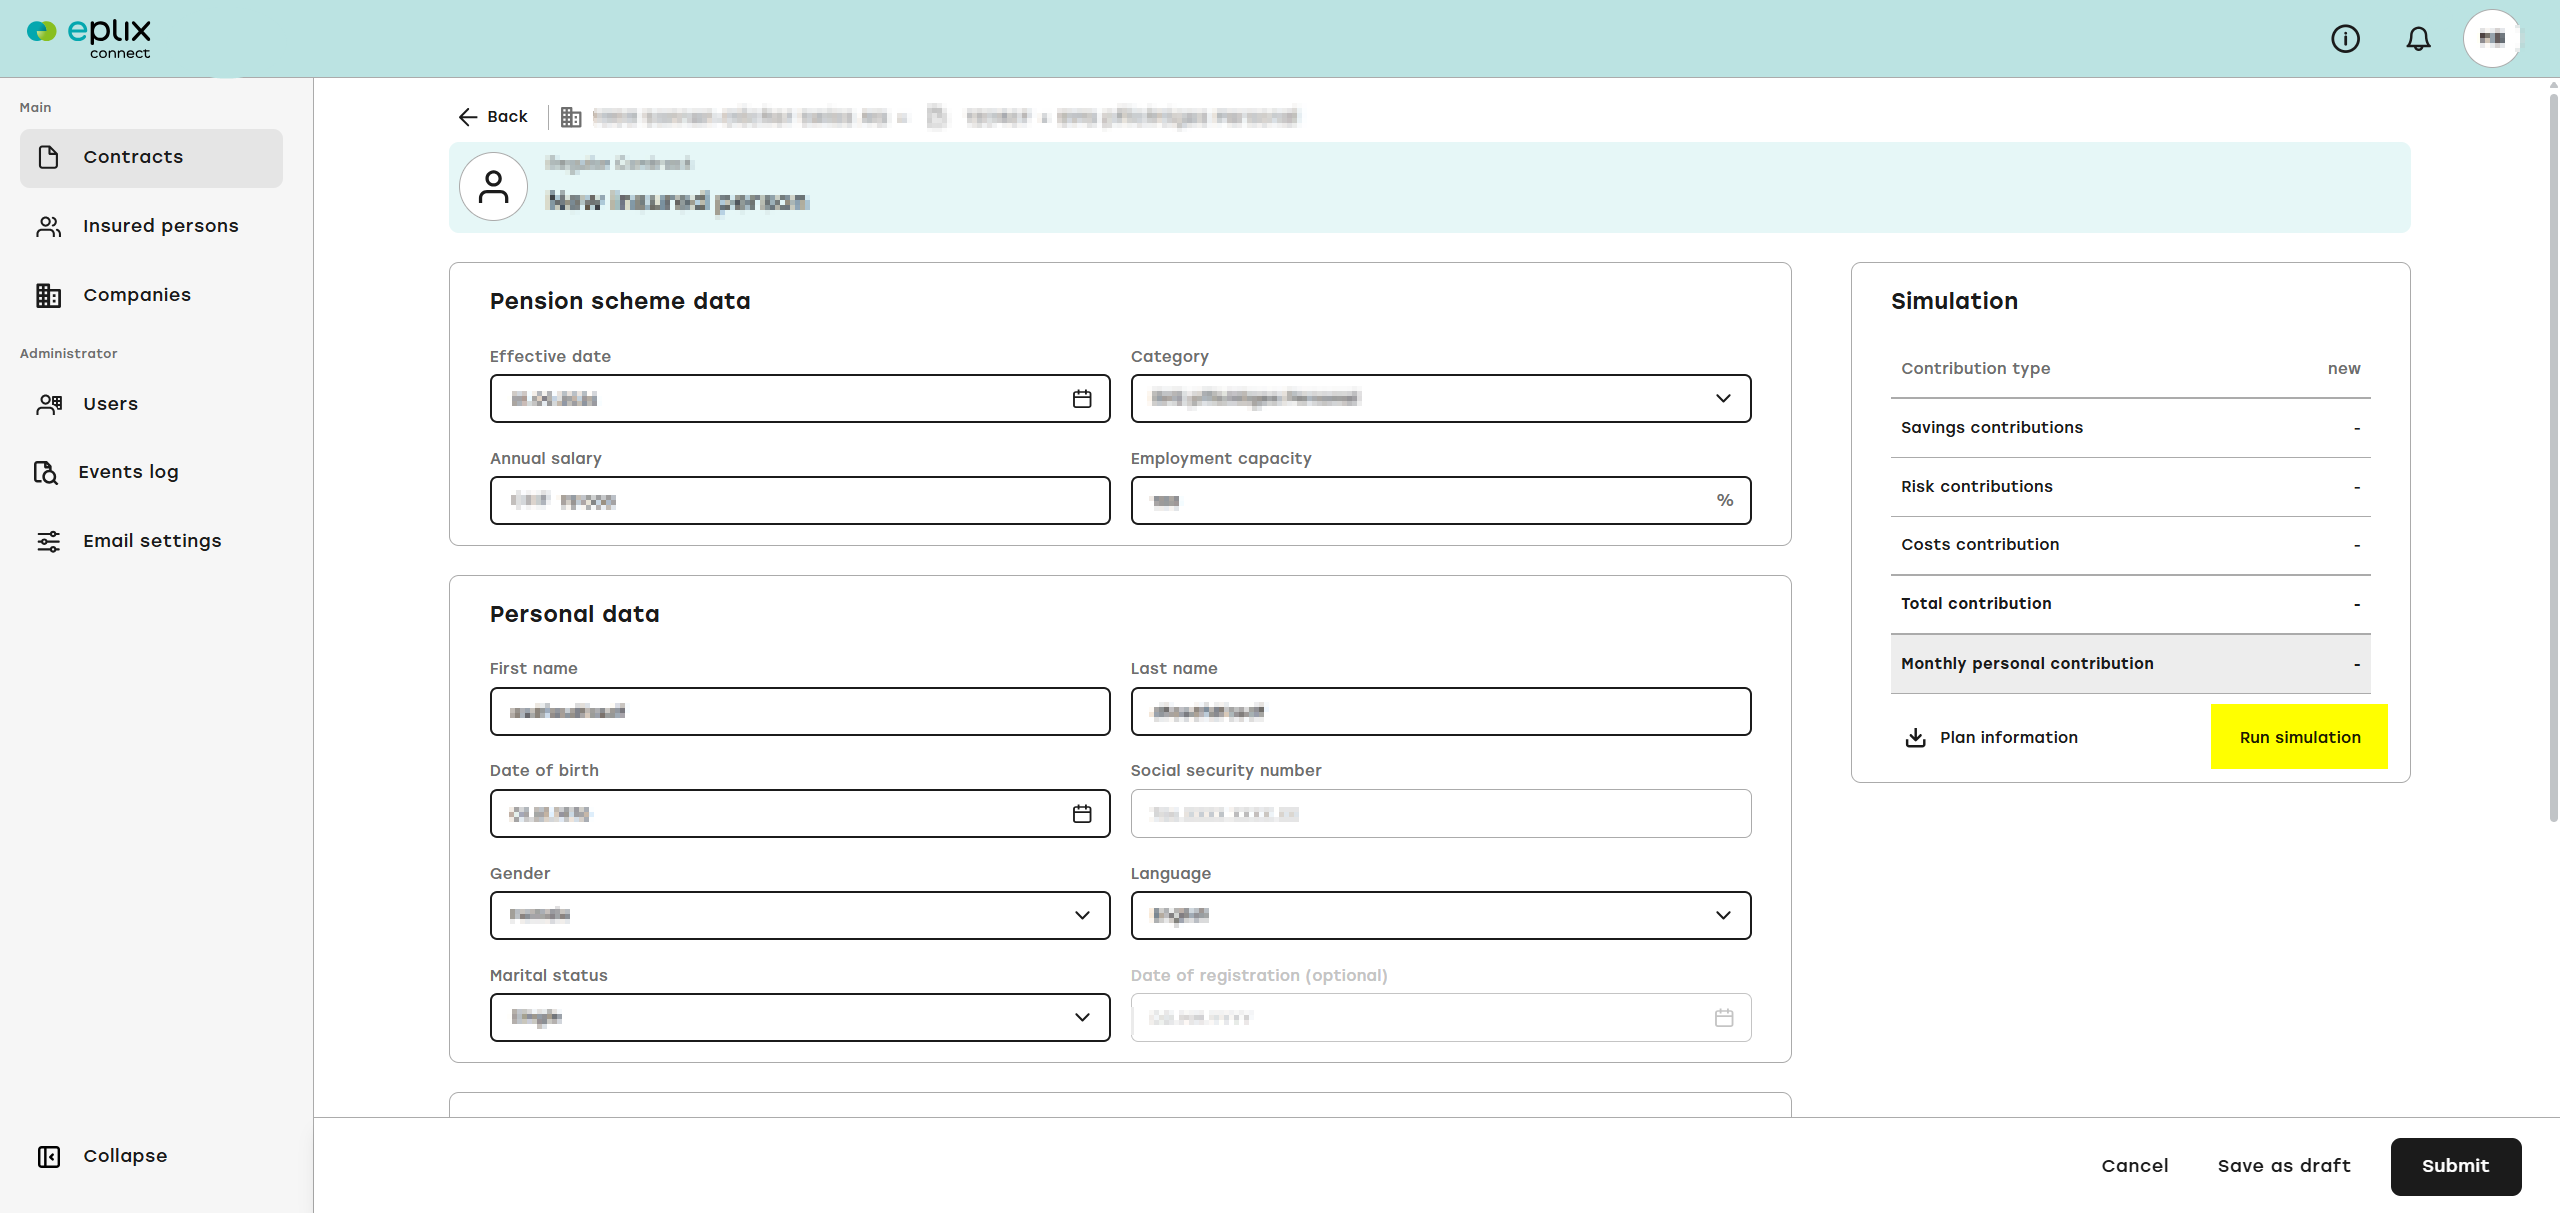Screen dimensions: 2560x1213
Task: Open the info icon in the header
Action: coord(2345,39)
